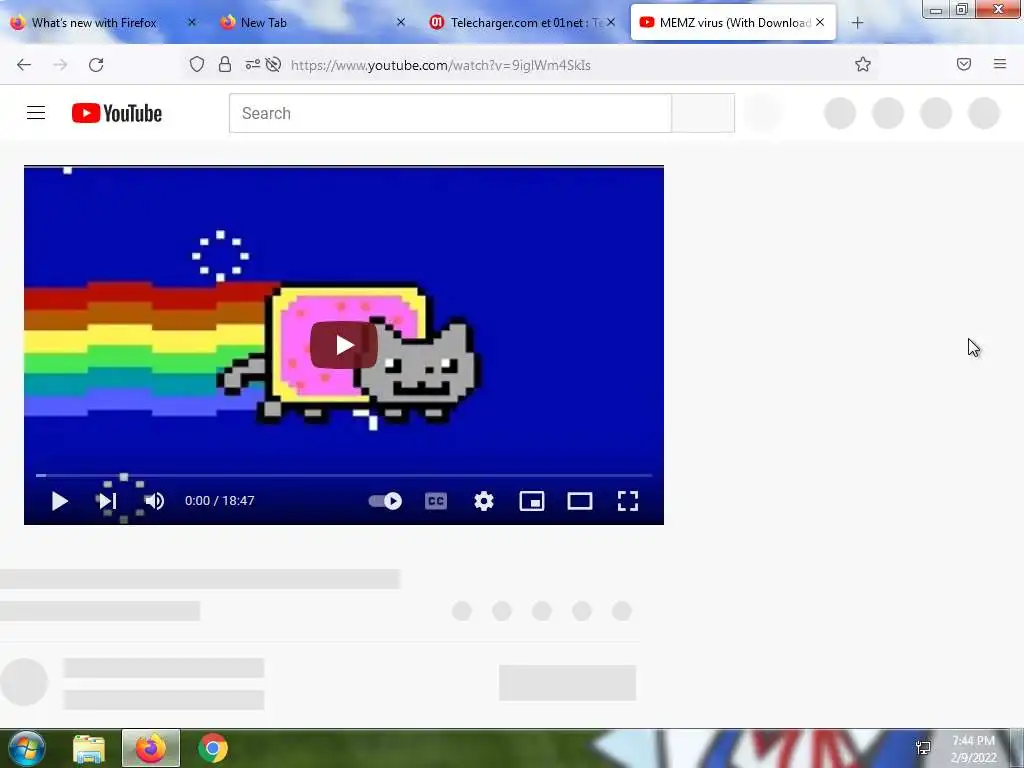Open video settings gear
Viewport: 1024px width, 768px height.
484,501
